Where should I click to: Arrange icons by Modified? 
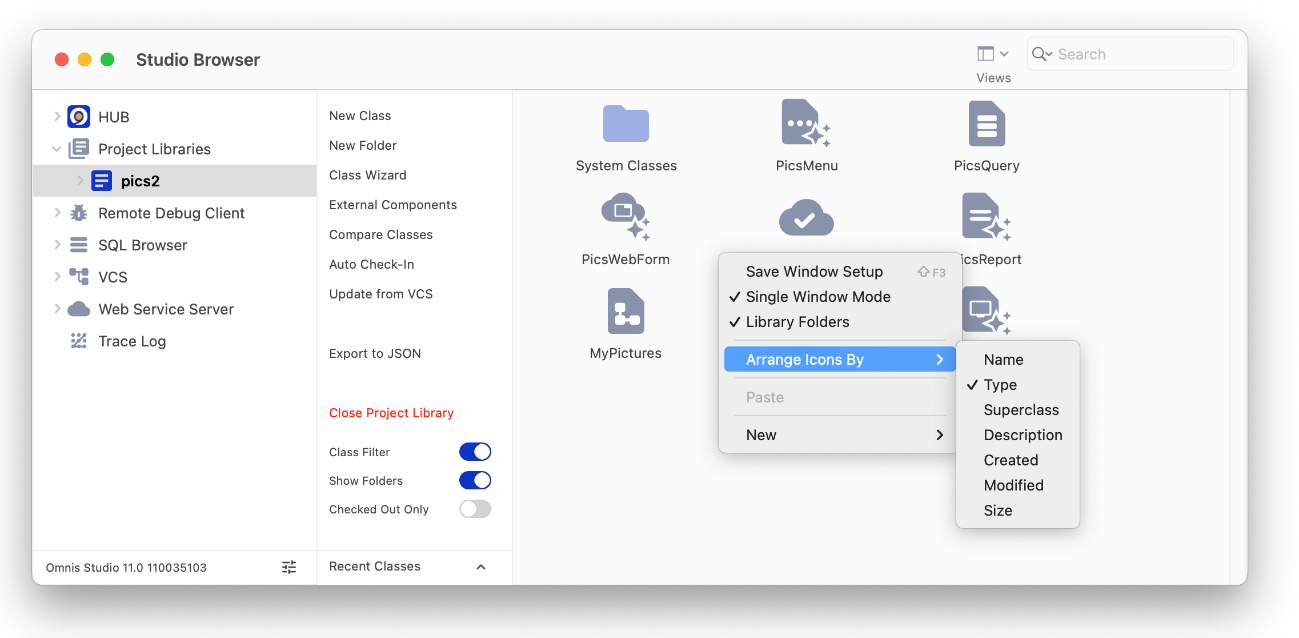point(1018,485)
